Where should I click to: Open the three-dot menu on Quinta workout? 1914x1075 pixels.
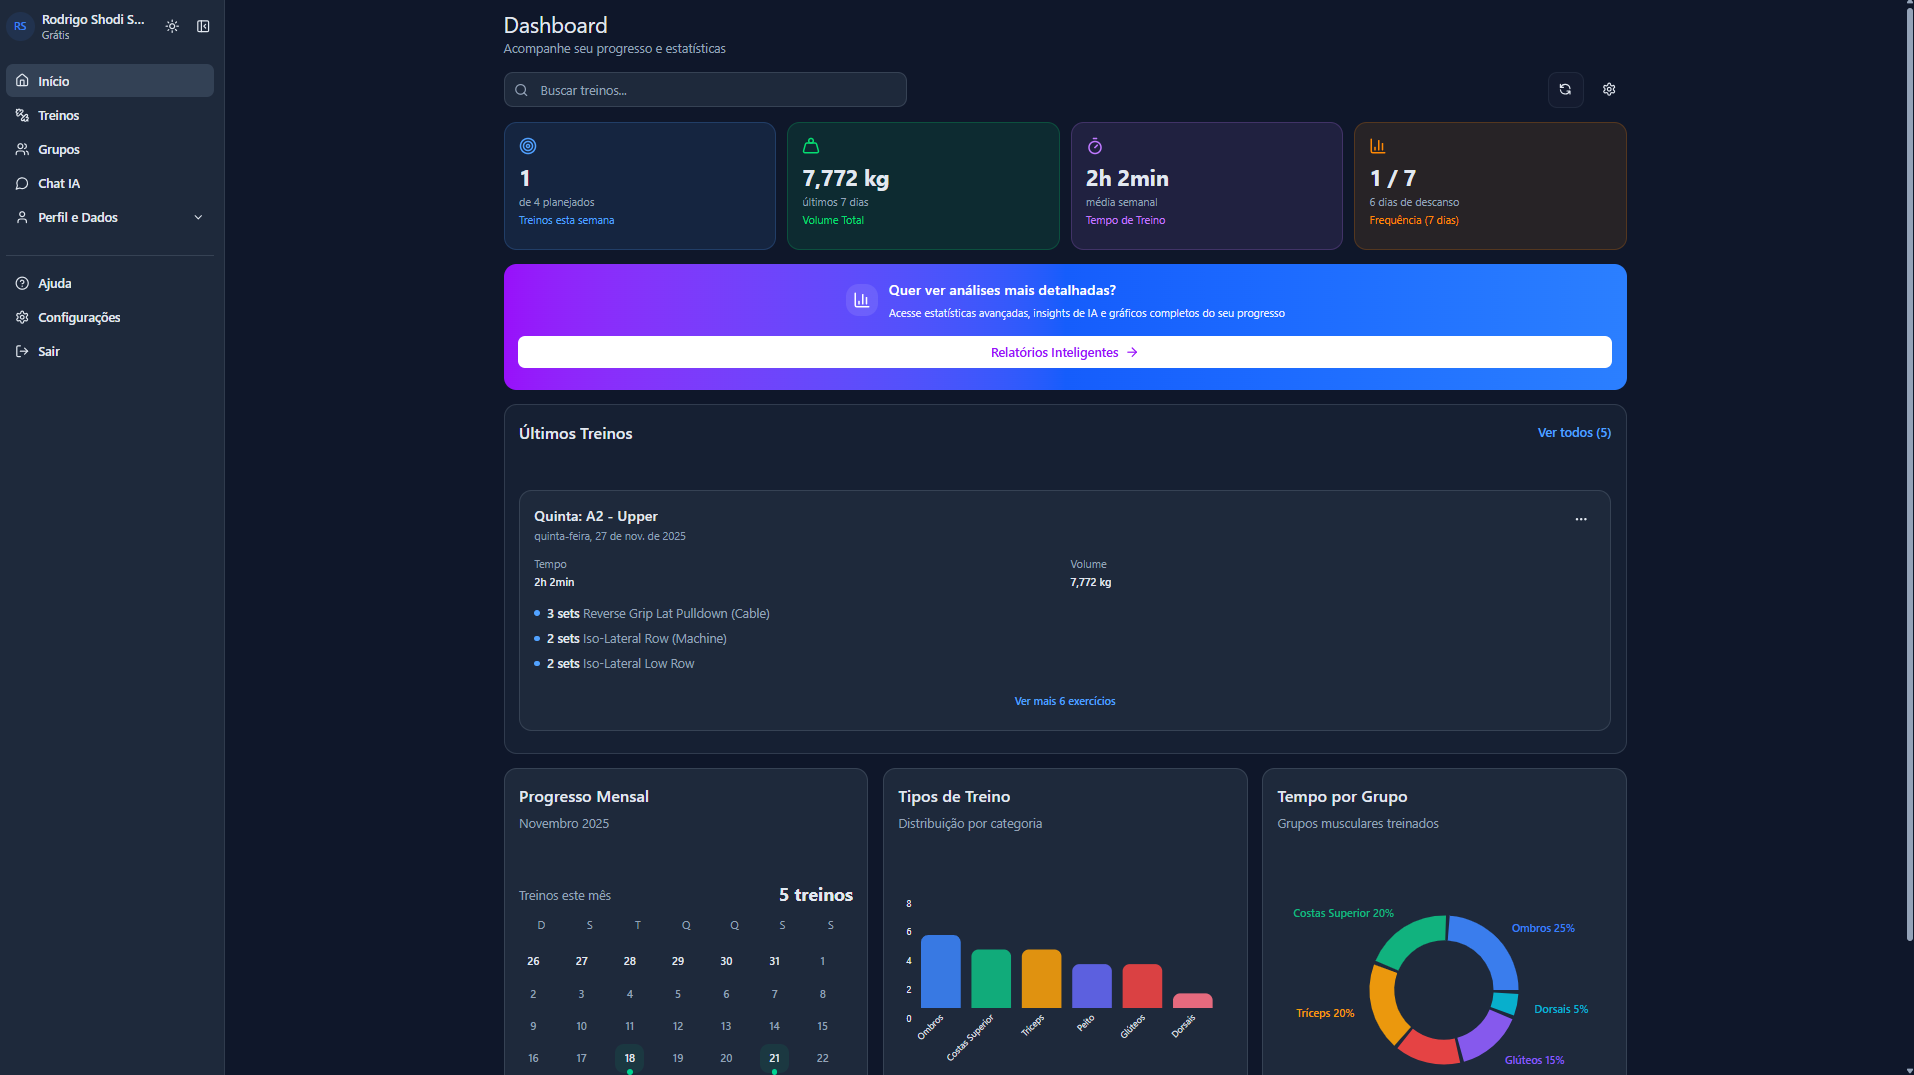coord(1581,519)
